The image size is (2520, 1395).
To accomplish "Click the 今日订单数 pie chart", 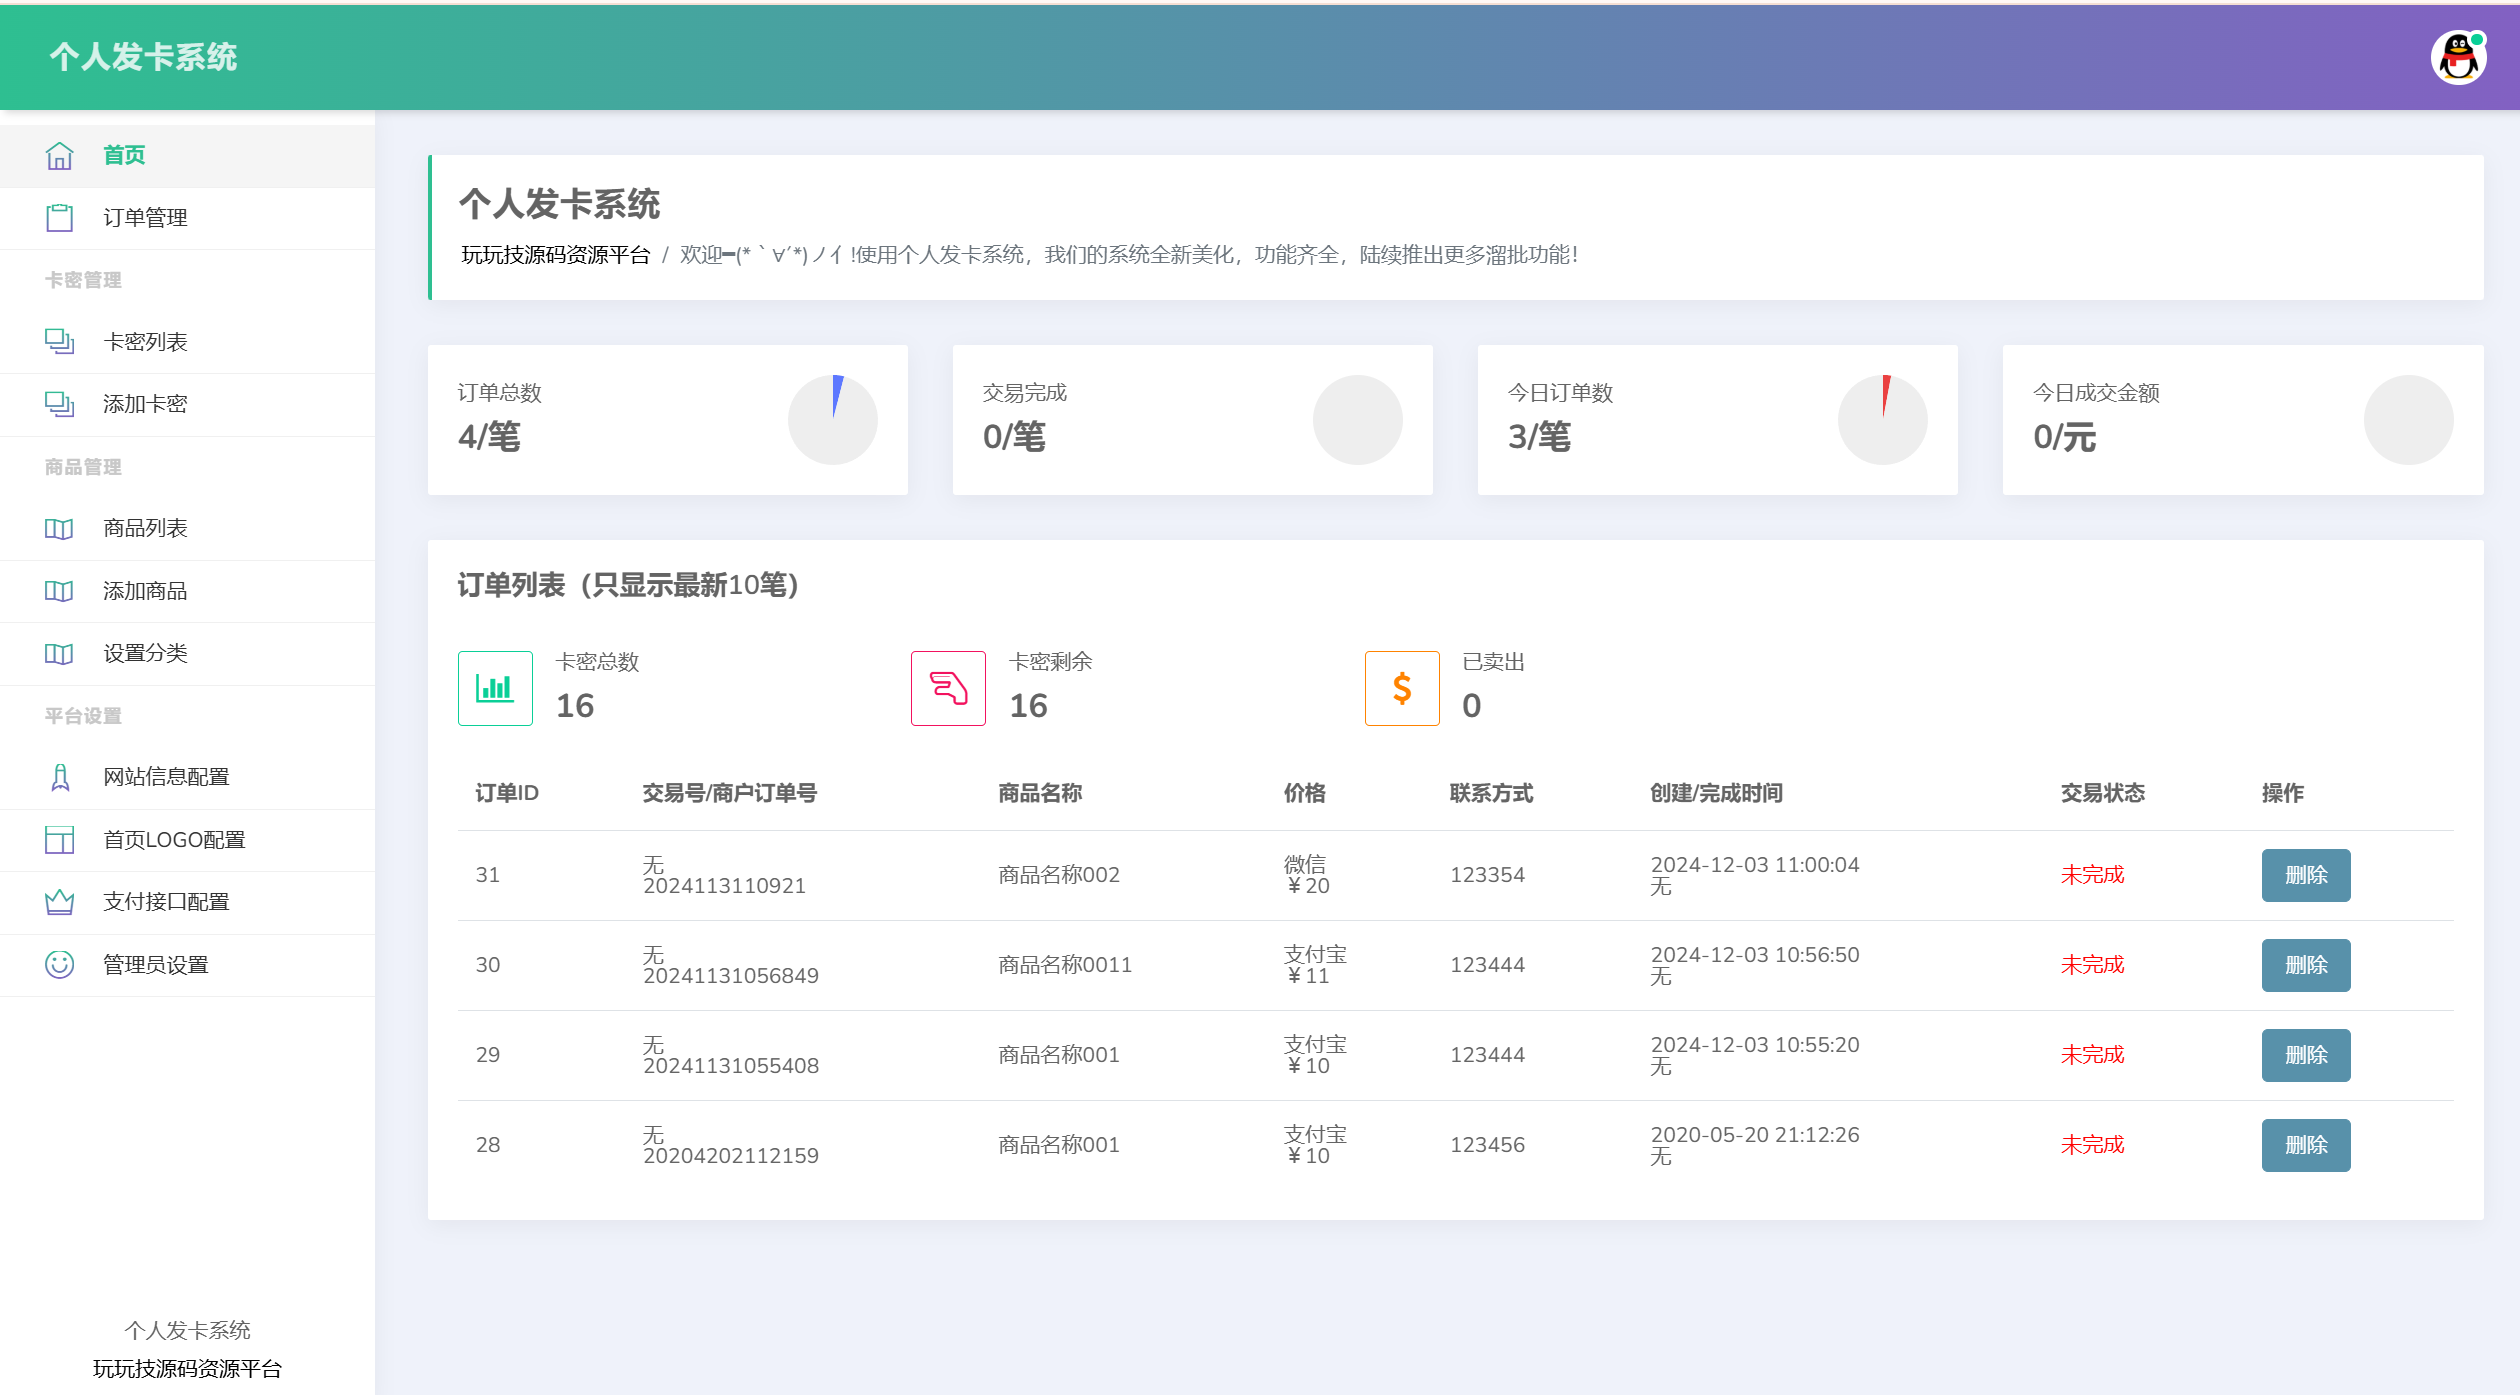I will click(1882, 420).
